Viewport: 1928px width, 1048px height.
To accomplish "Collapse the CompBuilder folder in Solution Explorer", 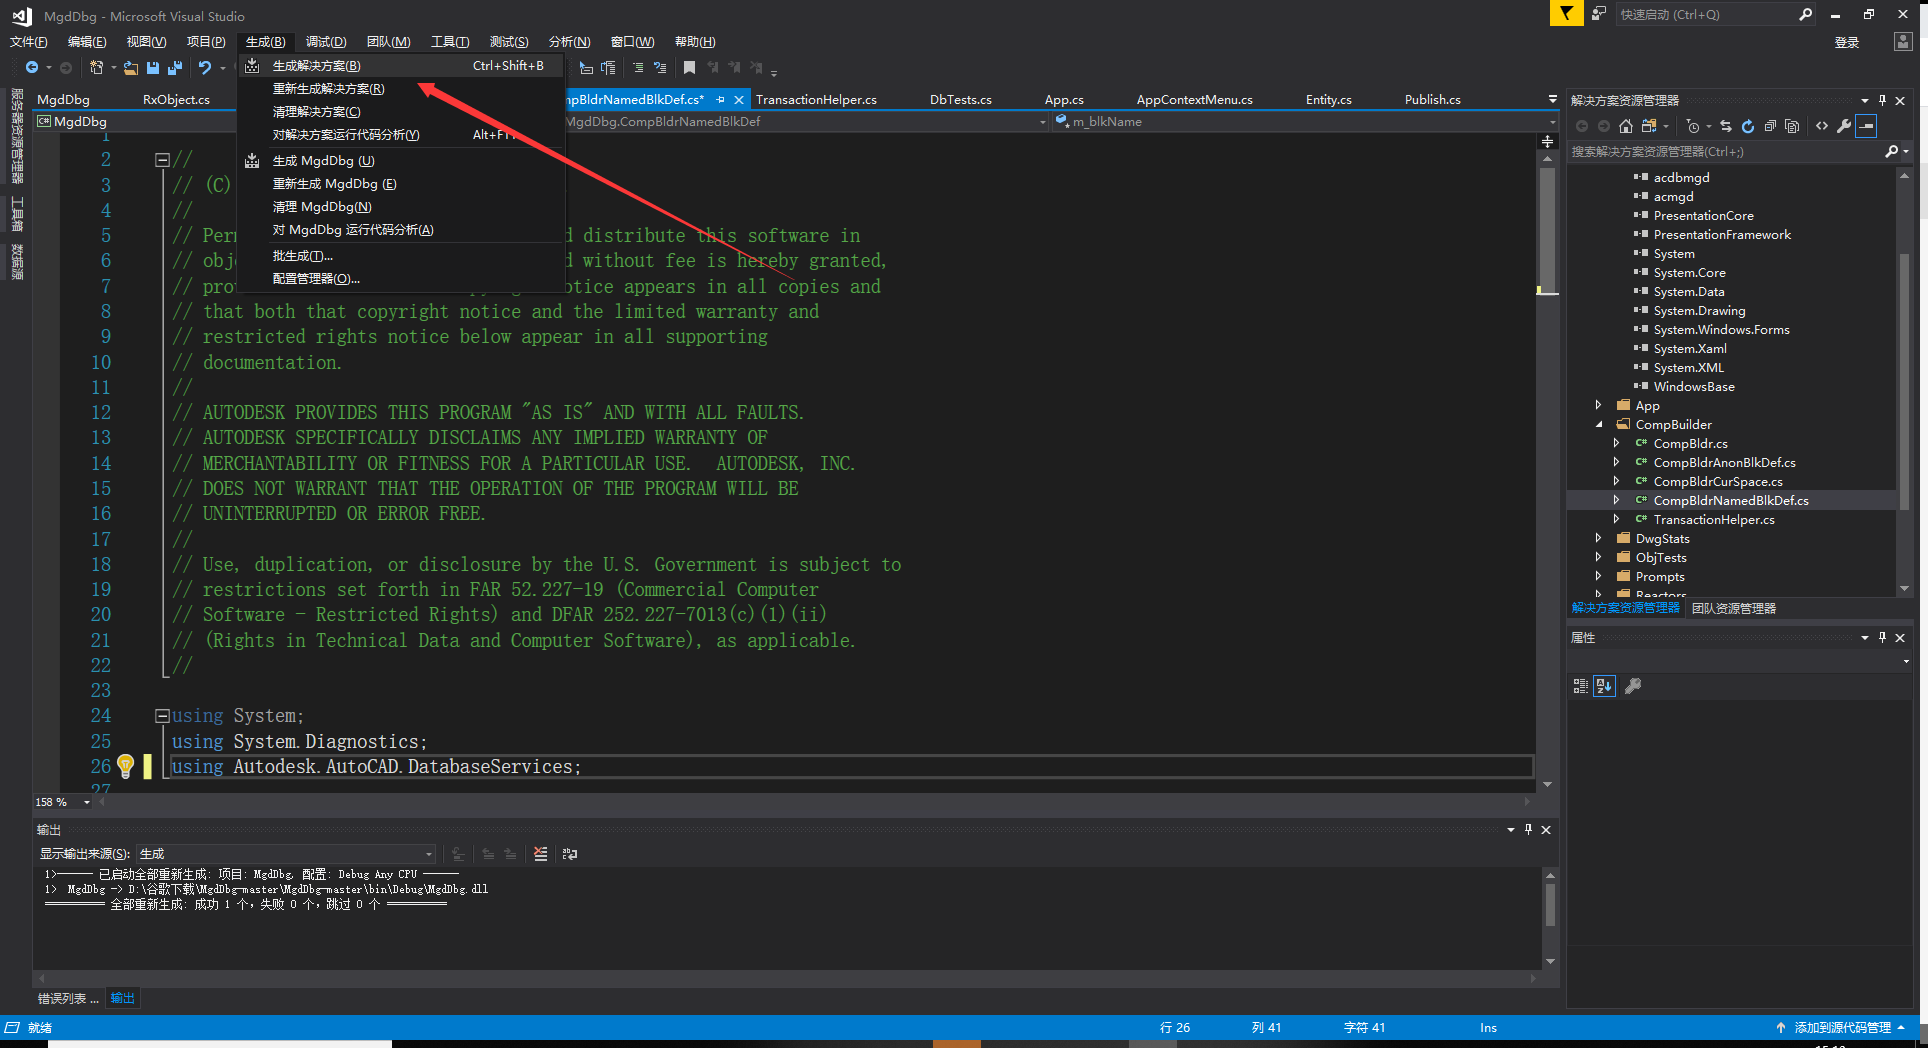I will (x=1598, y=424).
